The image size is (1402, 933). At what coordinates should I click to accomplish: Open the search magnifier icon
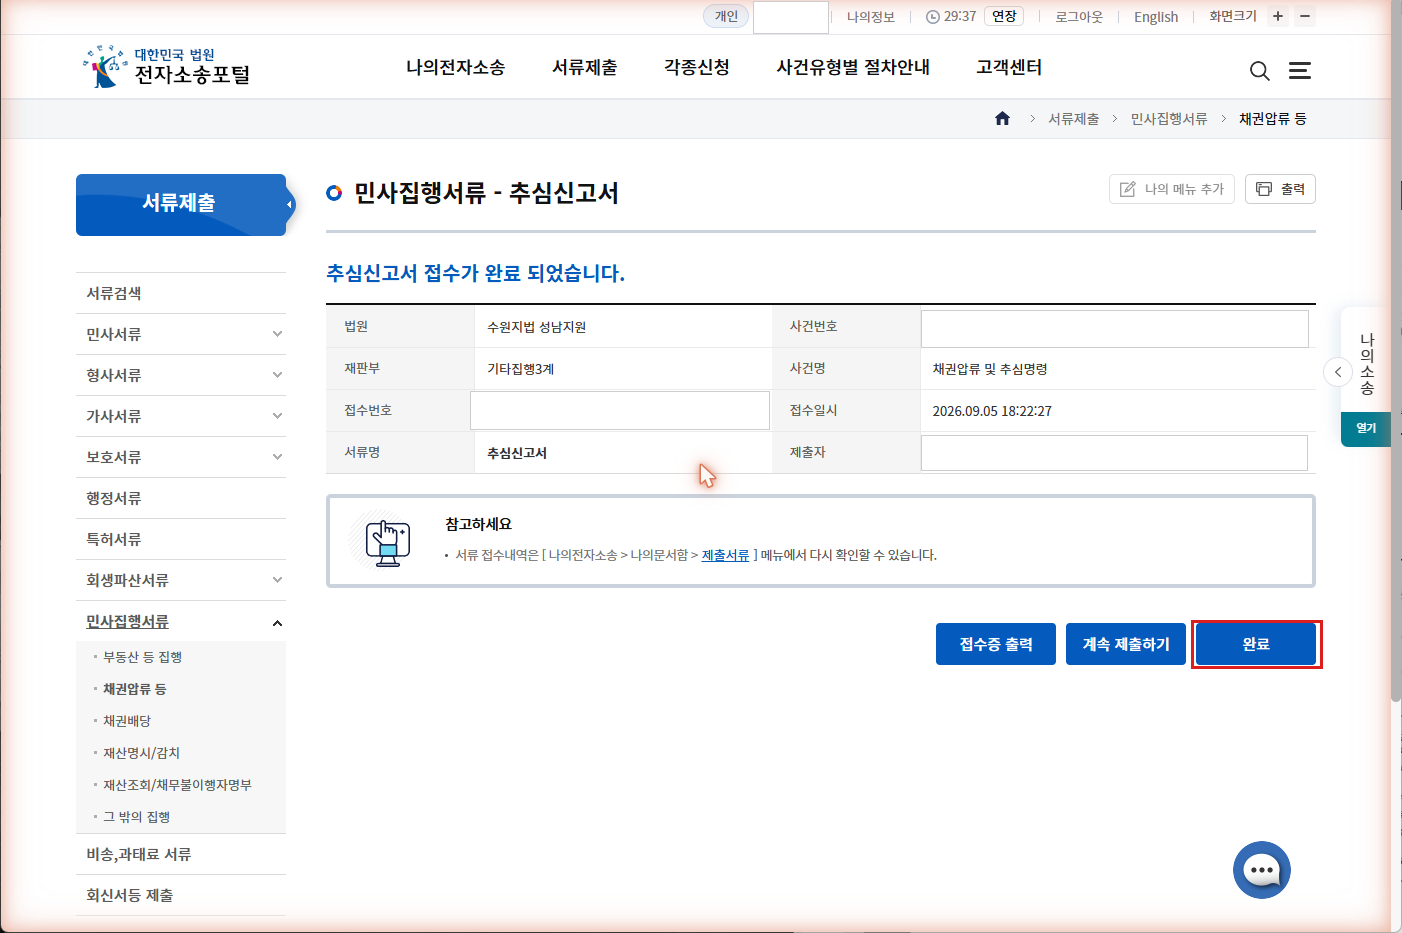point(1260,71)
